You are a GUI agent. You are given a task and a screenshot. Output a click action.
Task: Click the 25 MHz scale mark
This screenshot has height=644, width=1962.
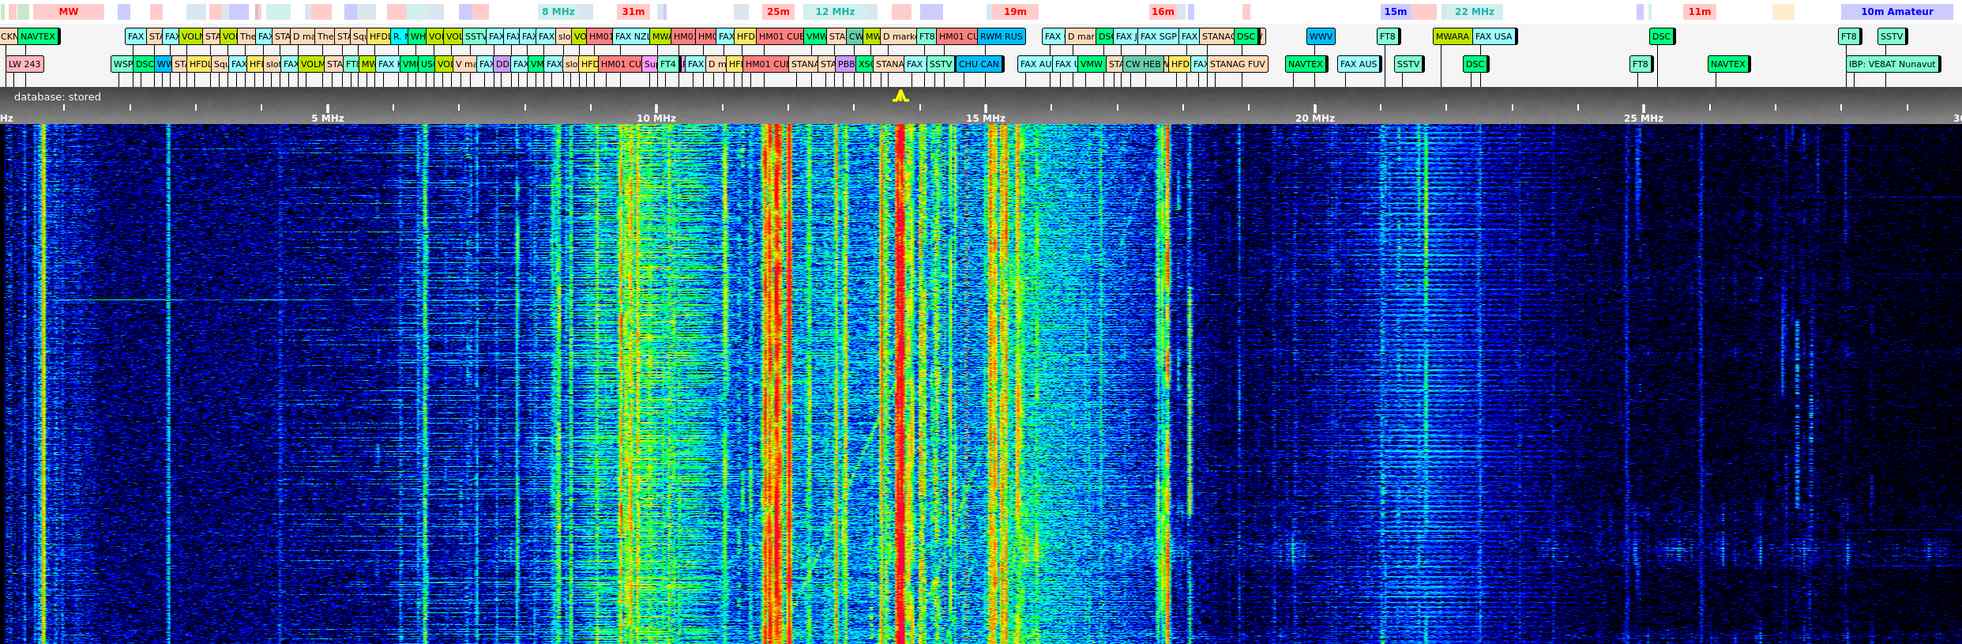pos(1643,118)
